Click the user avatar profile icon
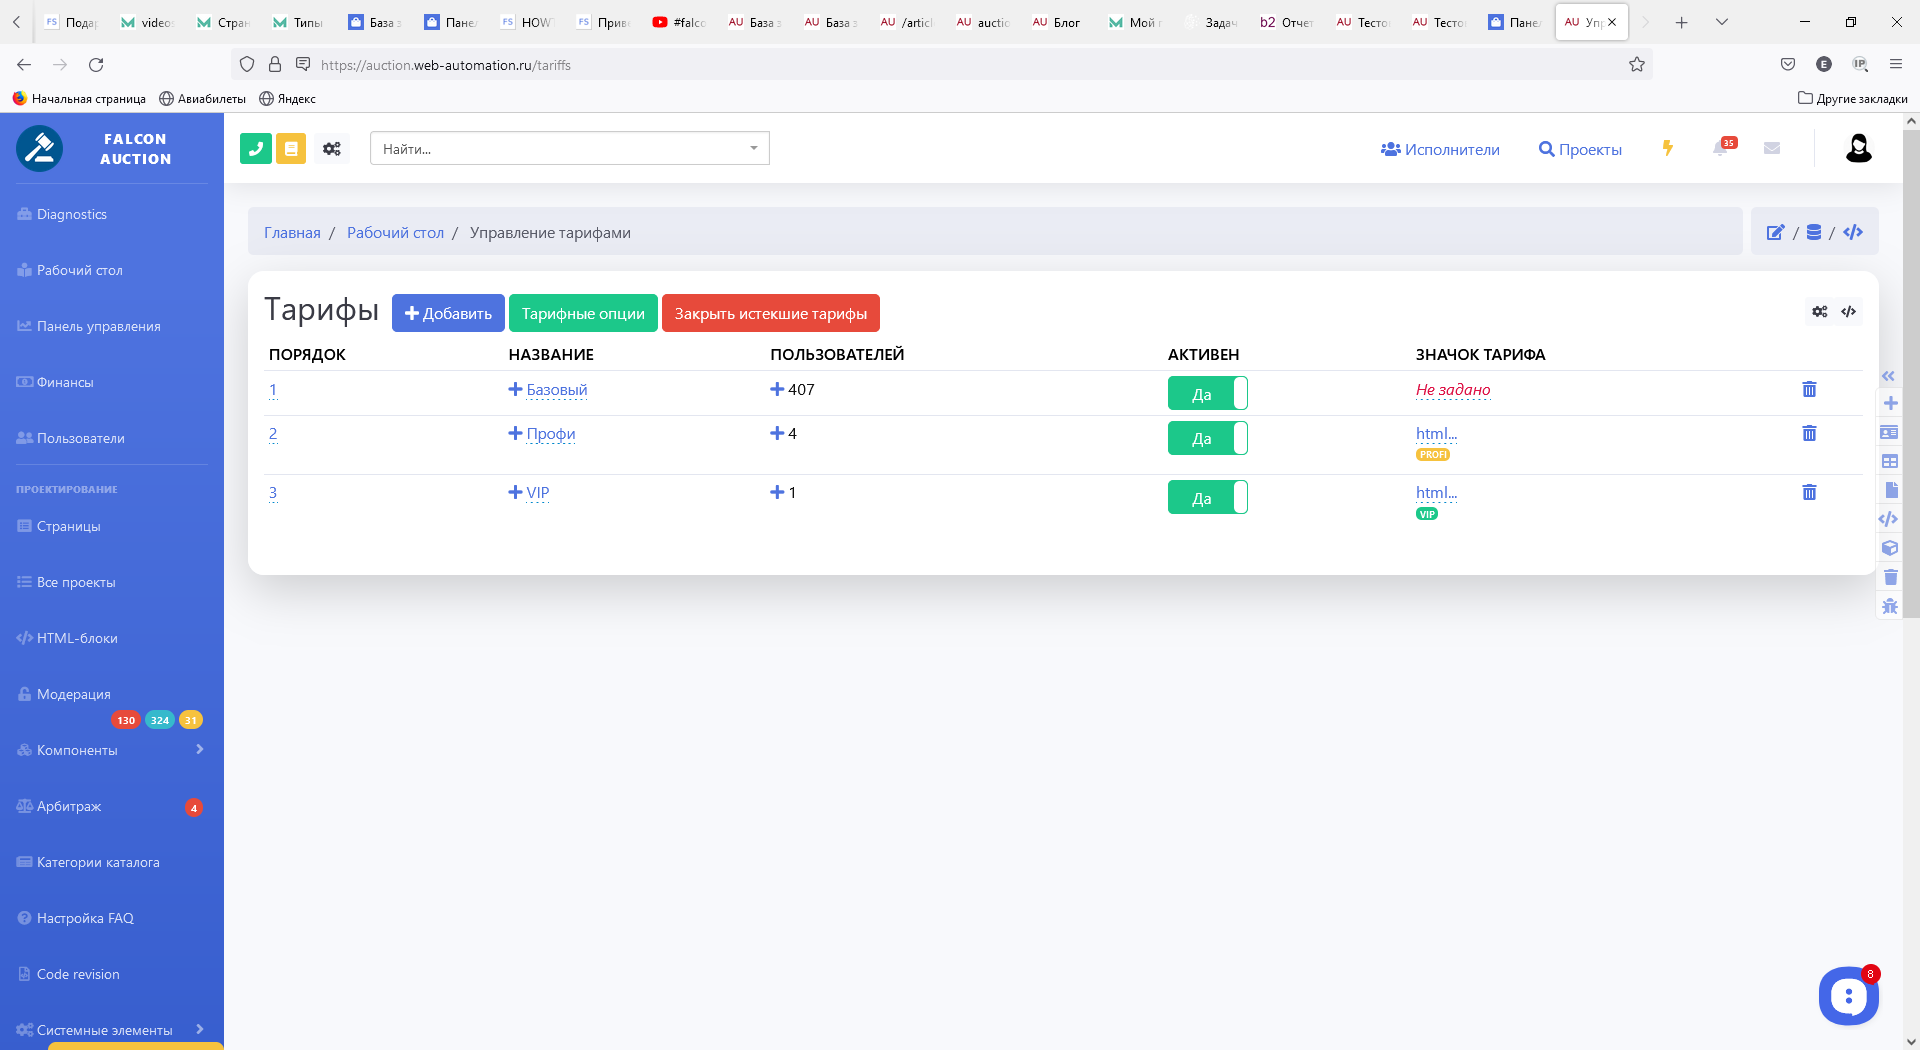 [1858, 149]
